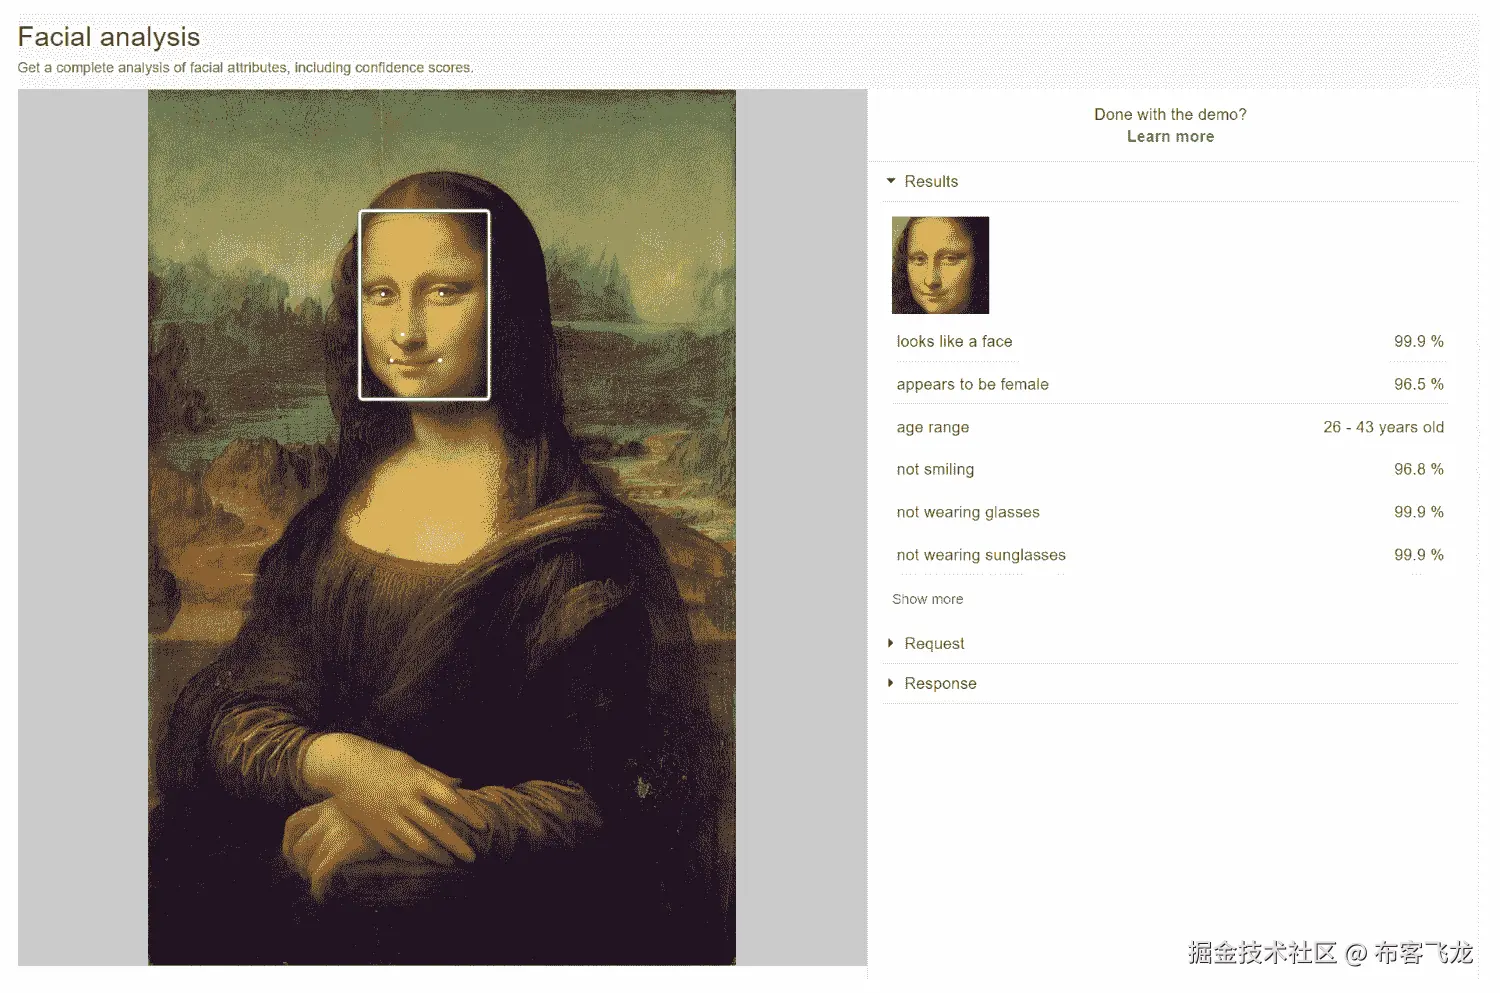Select the 'age range' label
This screenshot has height=993, width=1500.
click(932, 427)
